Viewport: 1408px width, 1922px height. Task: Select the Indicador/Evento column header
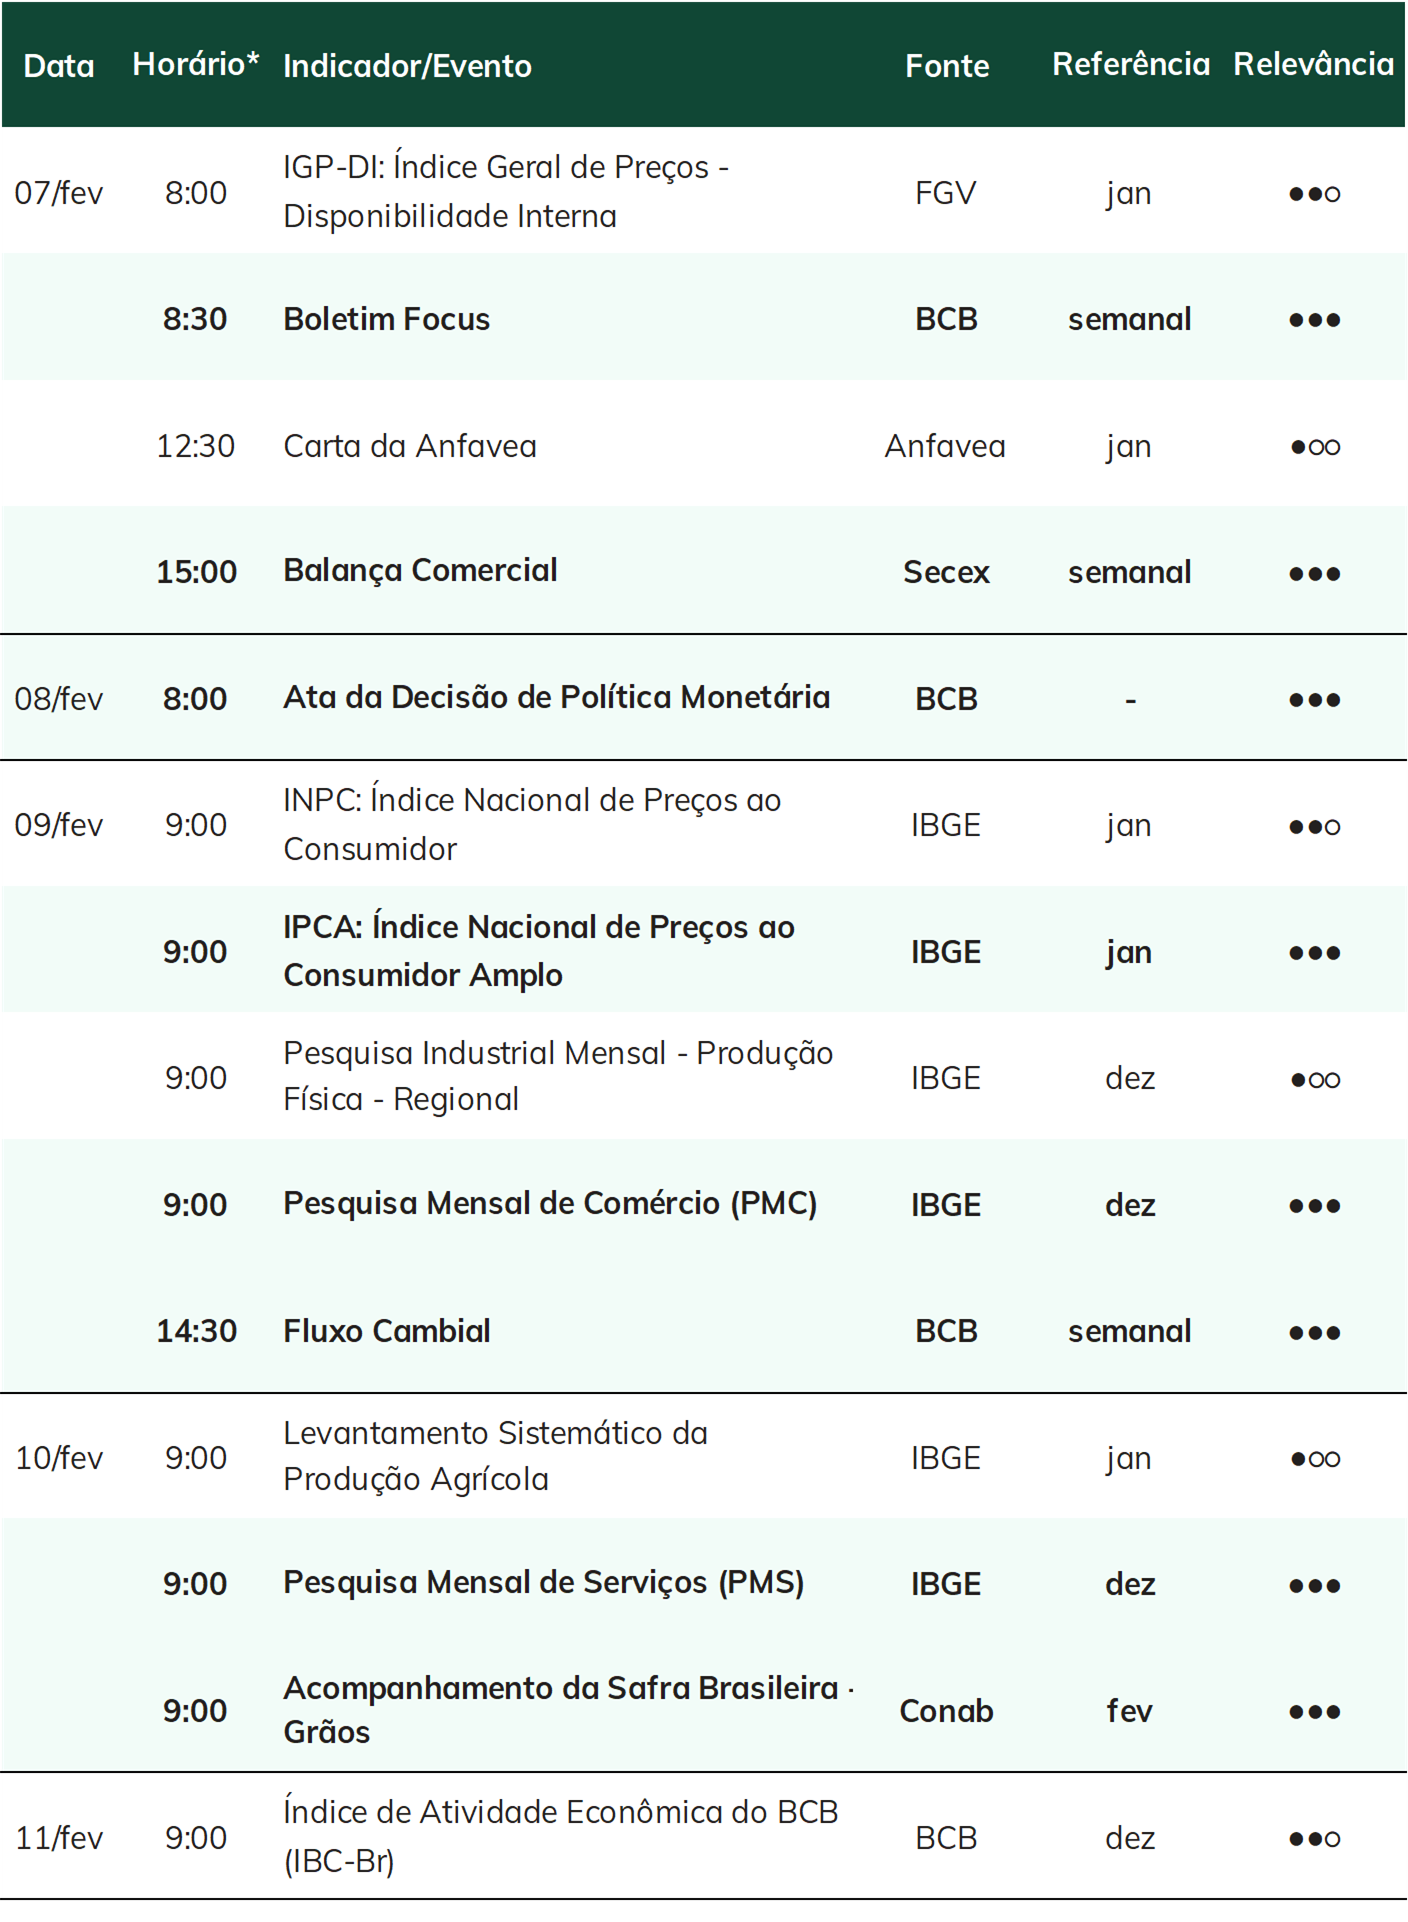point(407,66)
